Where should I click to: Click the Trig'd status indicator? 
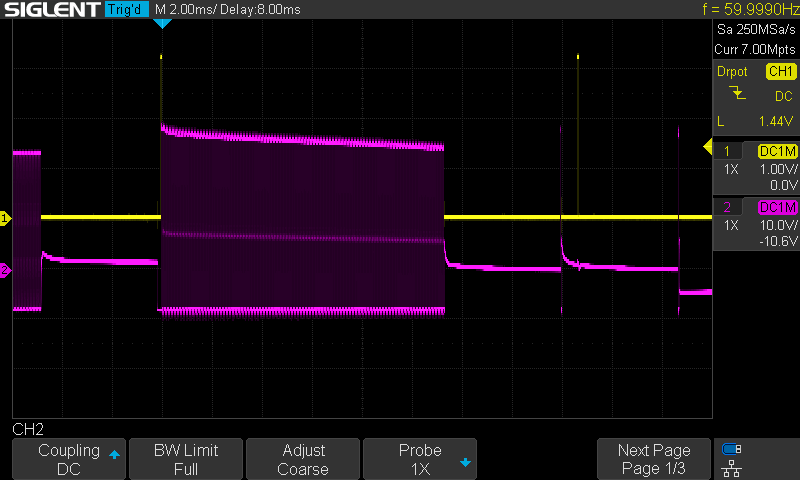pyautogui.click(x=126, y=9)
